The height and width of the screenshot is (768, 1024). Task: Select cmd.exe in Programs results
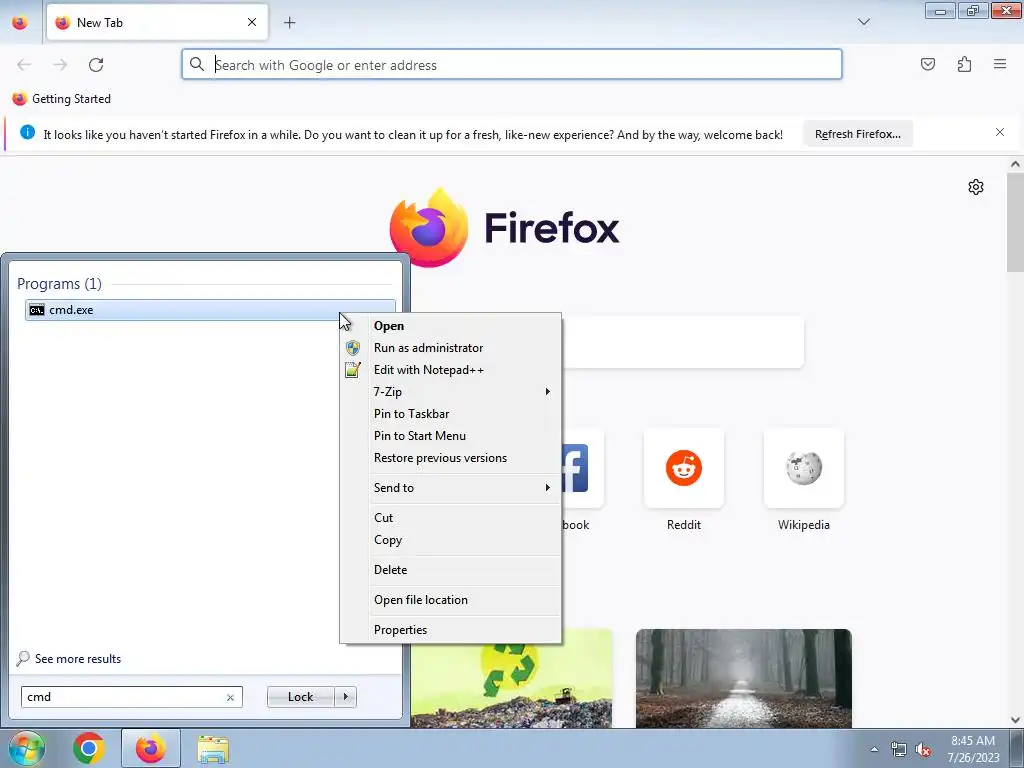[x=210, y=310]
